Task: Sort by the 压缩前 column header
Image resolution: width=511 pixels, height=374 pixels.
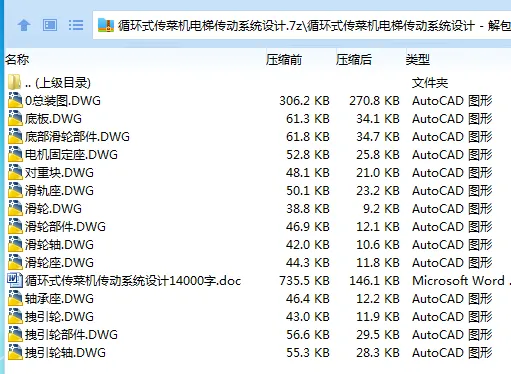Action: tap(284, 60)
